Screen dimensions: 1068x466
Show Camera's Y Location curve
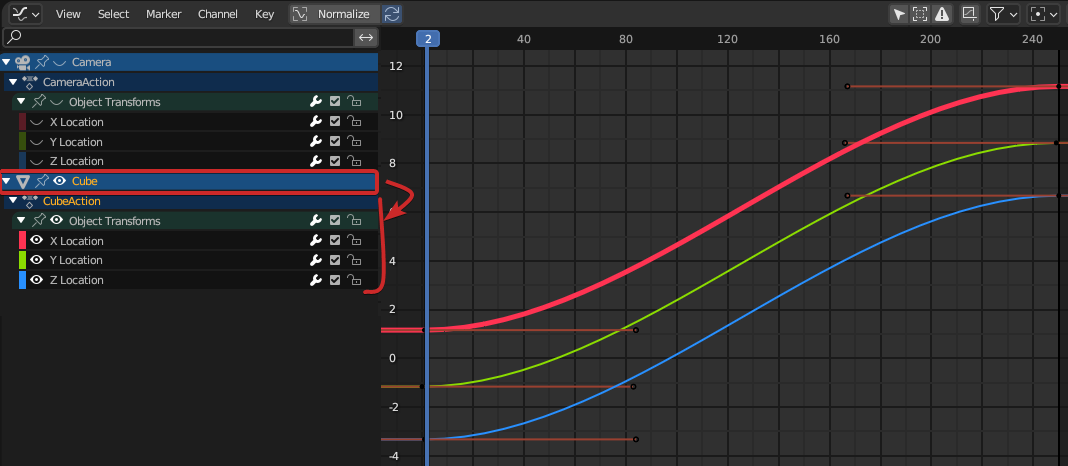click(x=37, y=142)
